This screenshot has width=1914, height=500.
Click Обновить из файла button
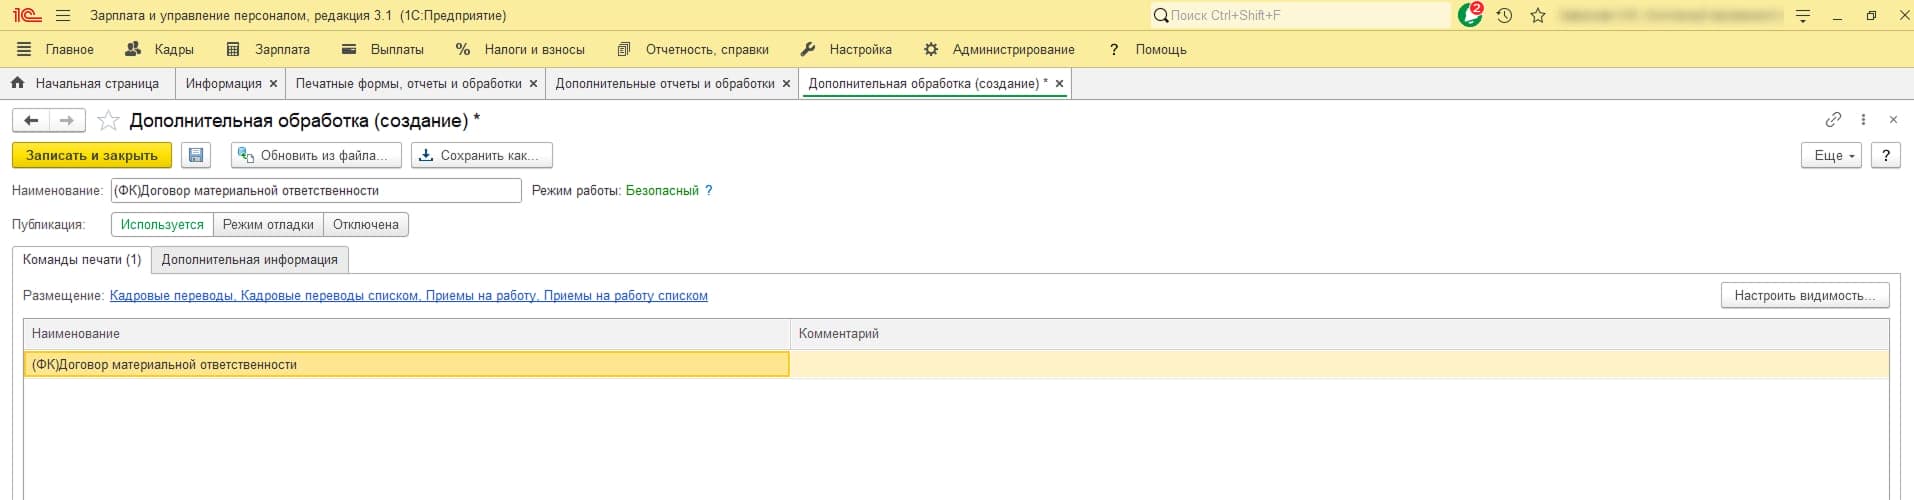pyautogui.click(x=316, y=155)
